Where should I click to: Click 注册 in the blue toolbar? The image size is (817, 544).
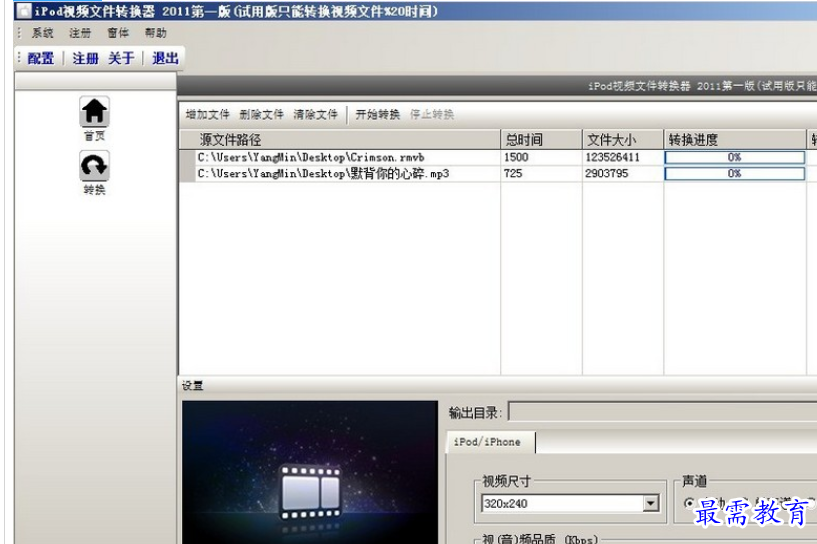pos(85,58)
